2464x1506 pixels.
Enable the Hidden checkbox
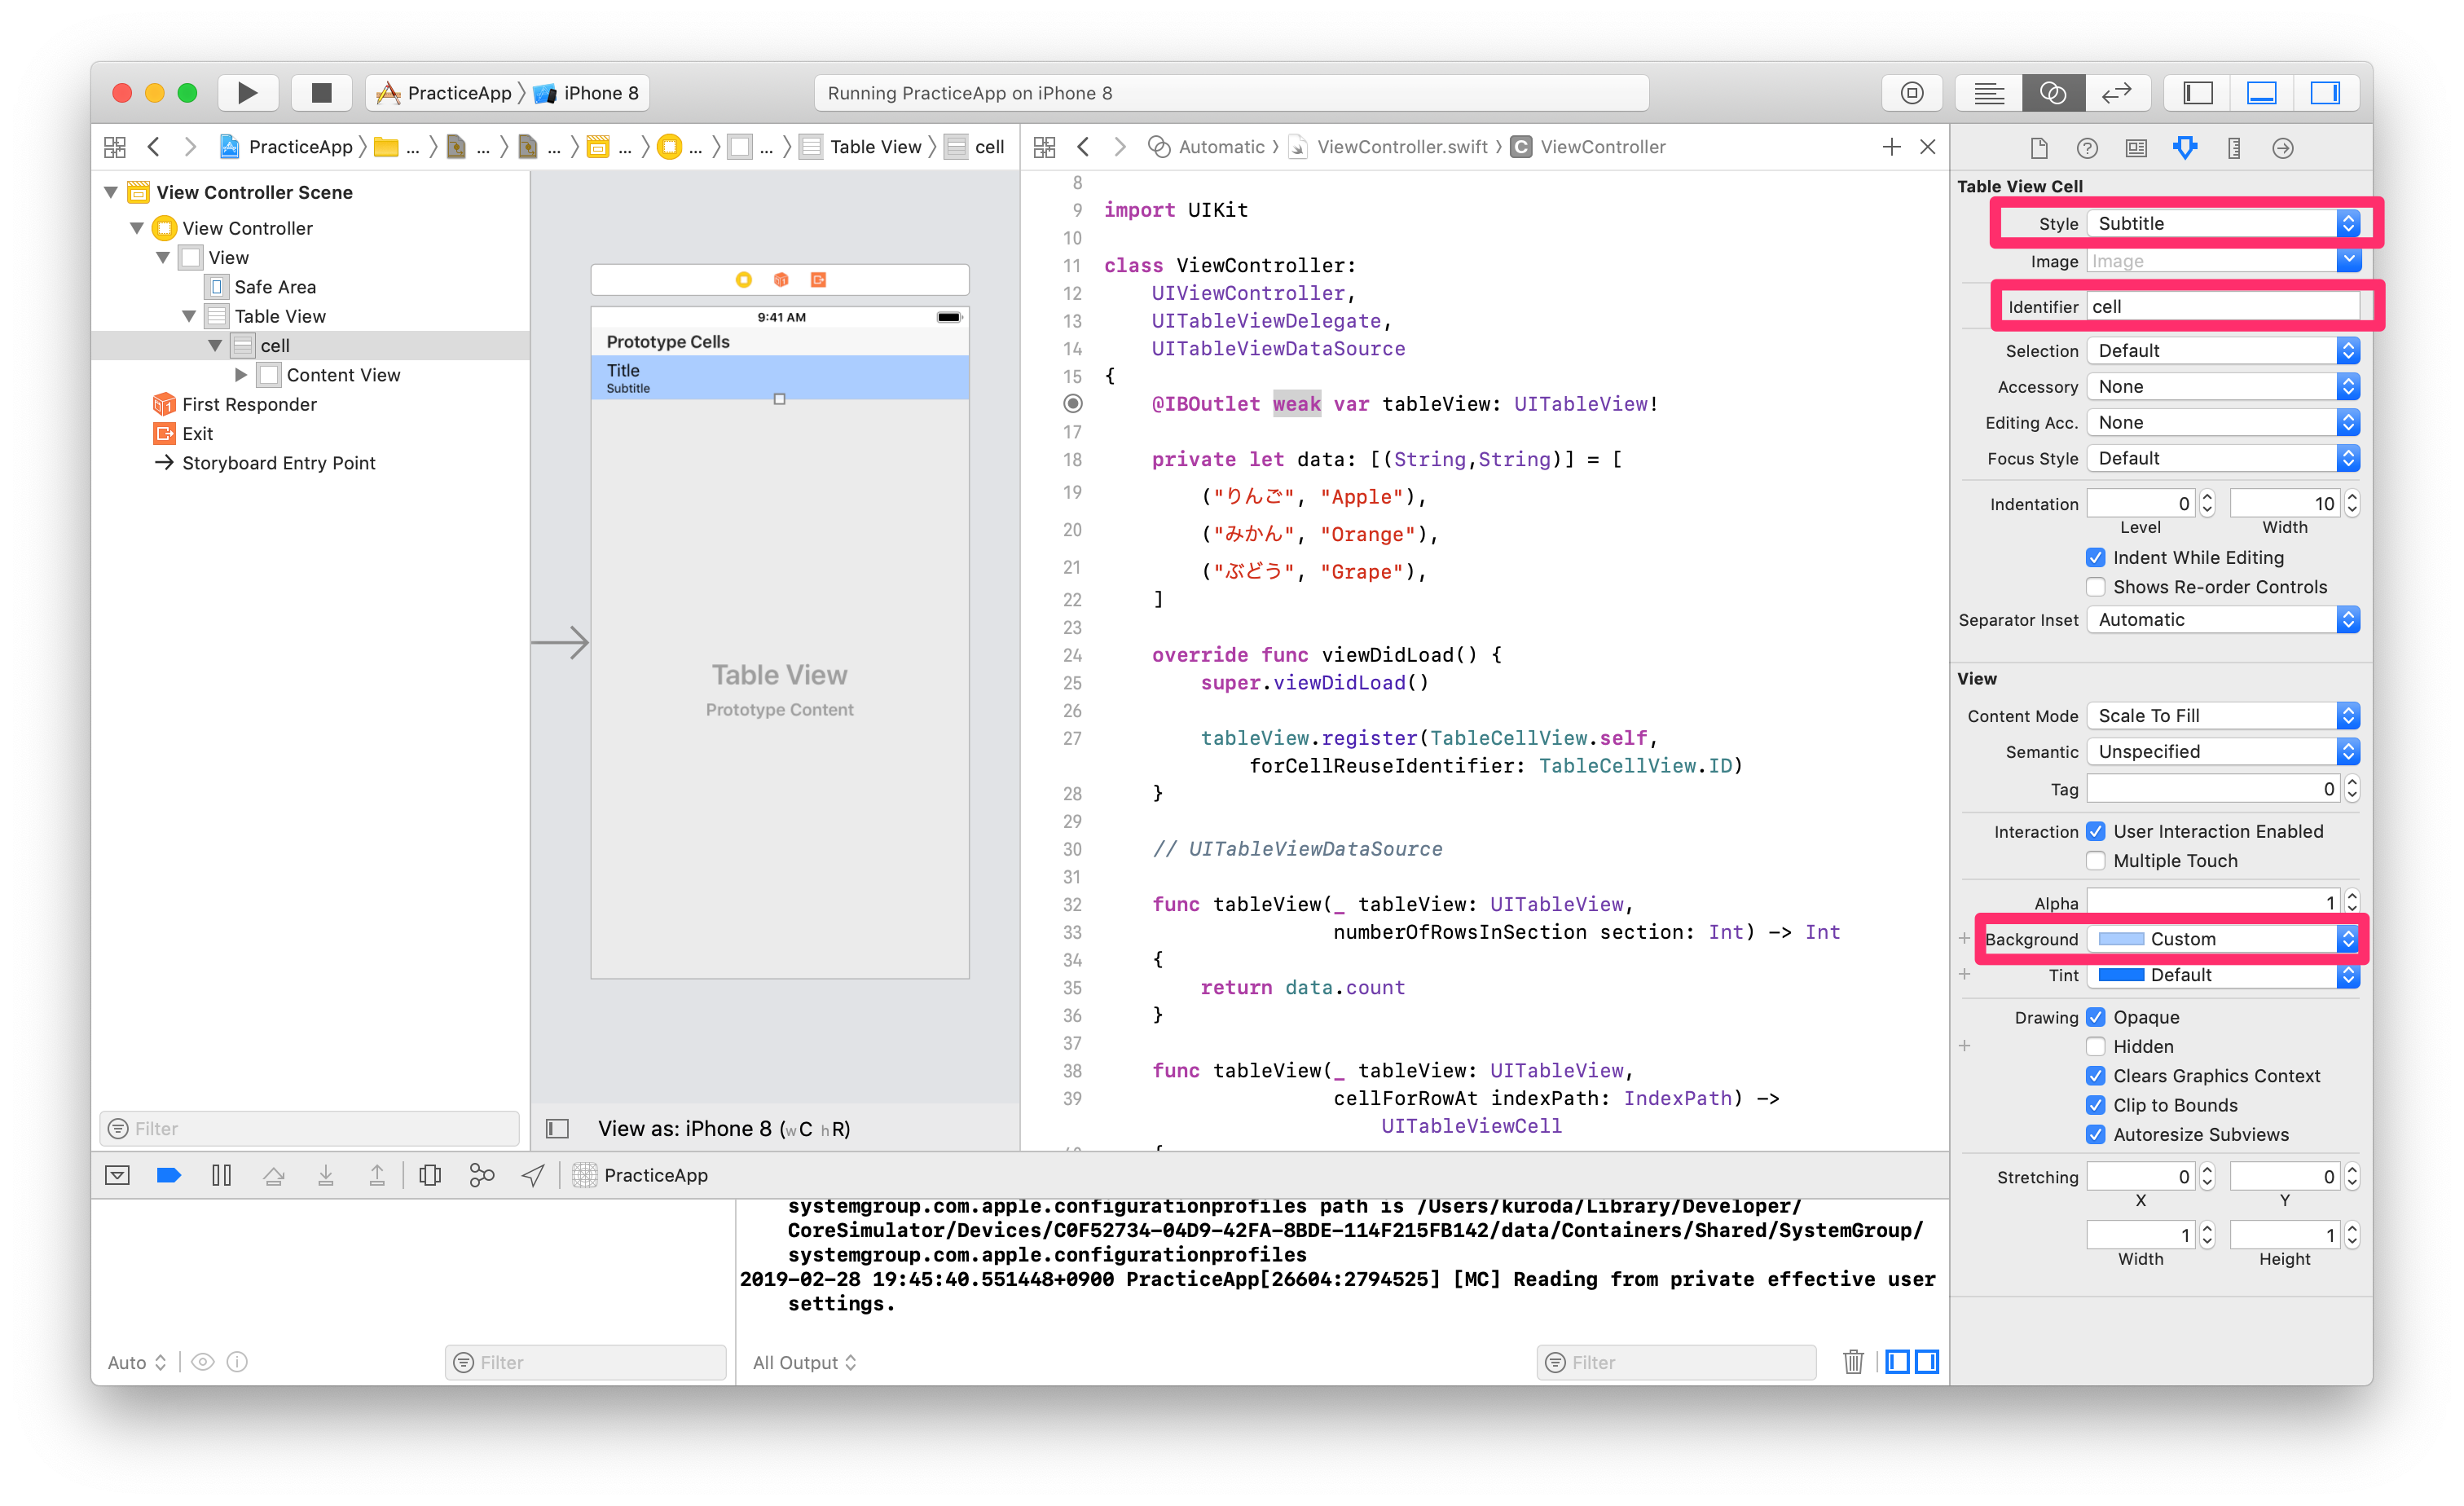(2096, 1046)
